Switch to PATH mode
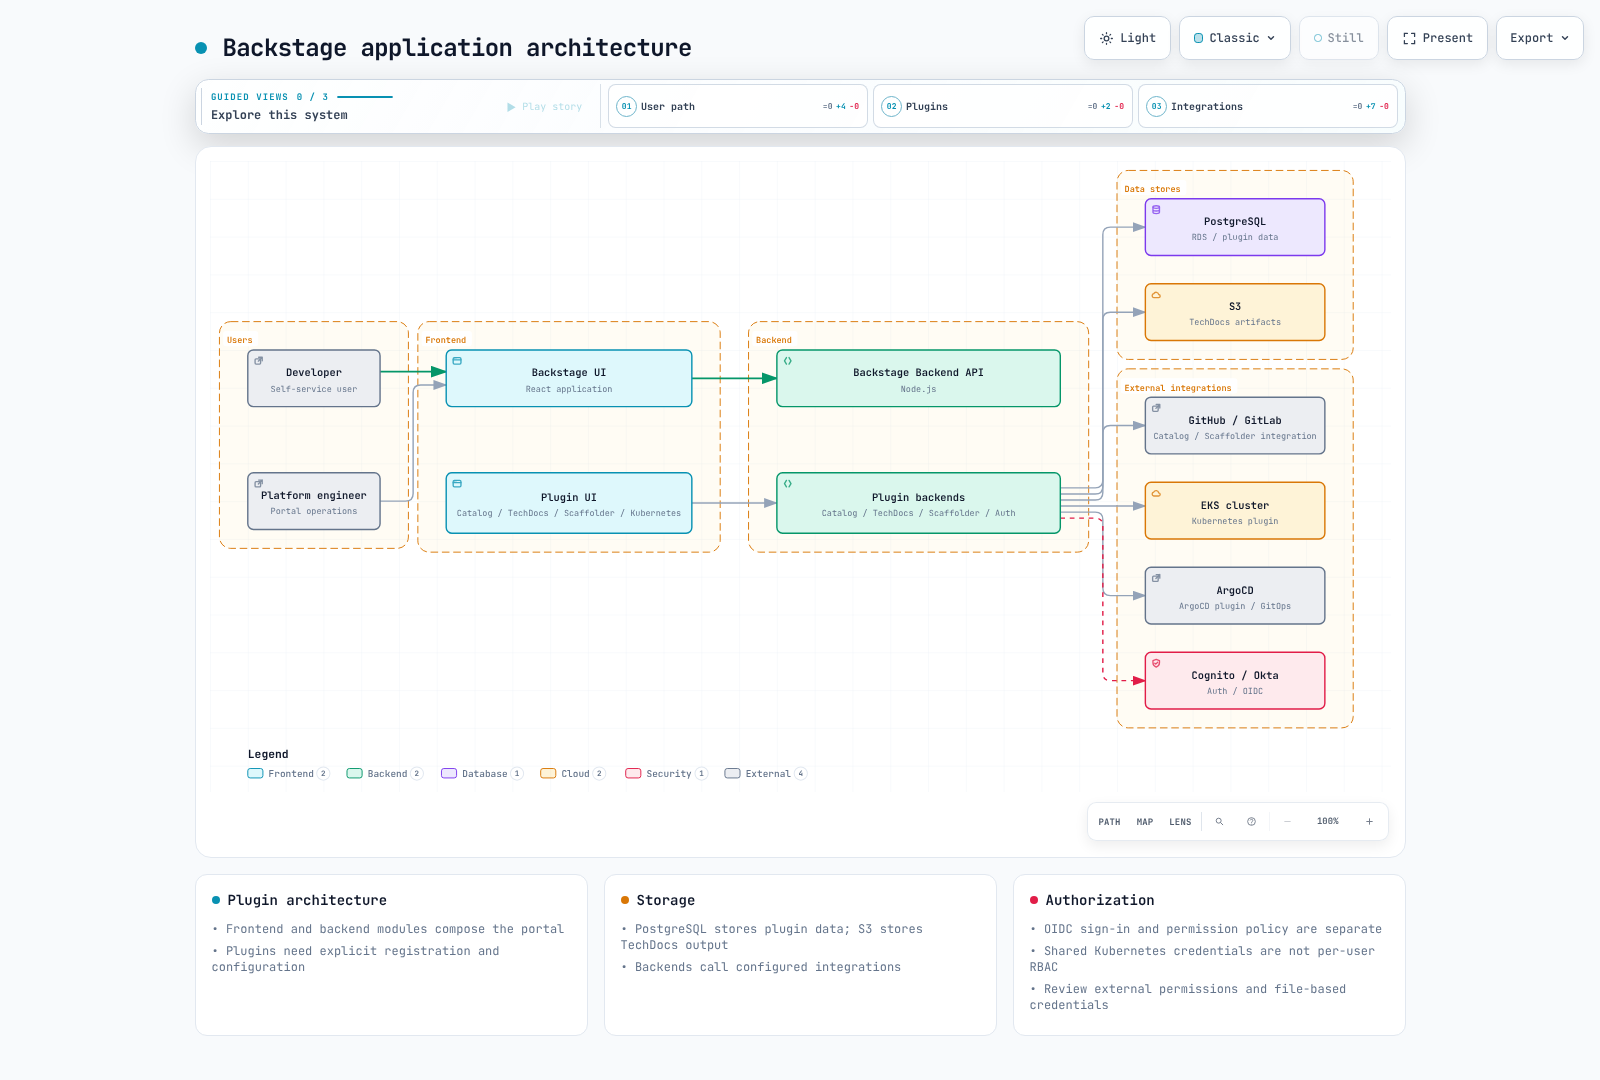The image size is (1600, 1080). tap(1109, 822)
